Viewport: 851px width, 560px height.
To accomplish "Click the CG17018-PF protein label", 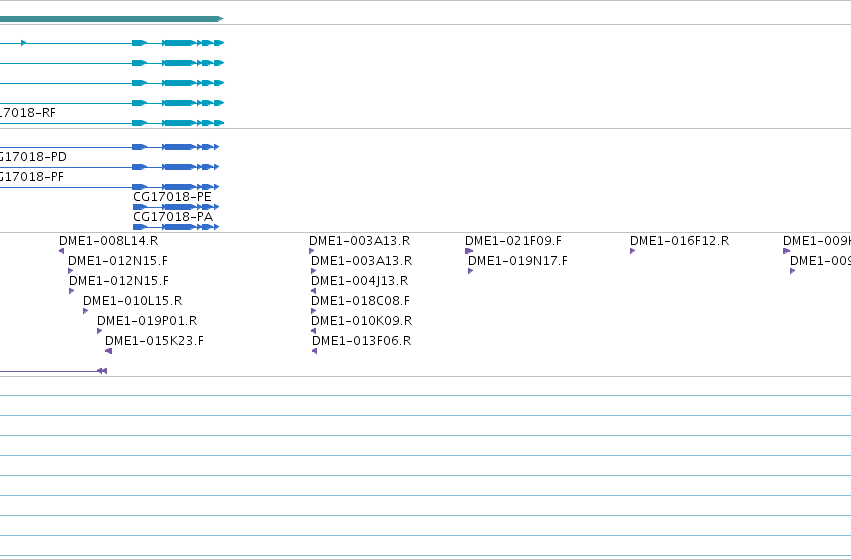I will (x=31, y=176).
